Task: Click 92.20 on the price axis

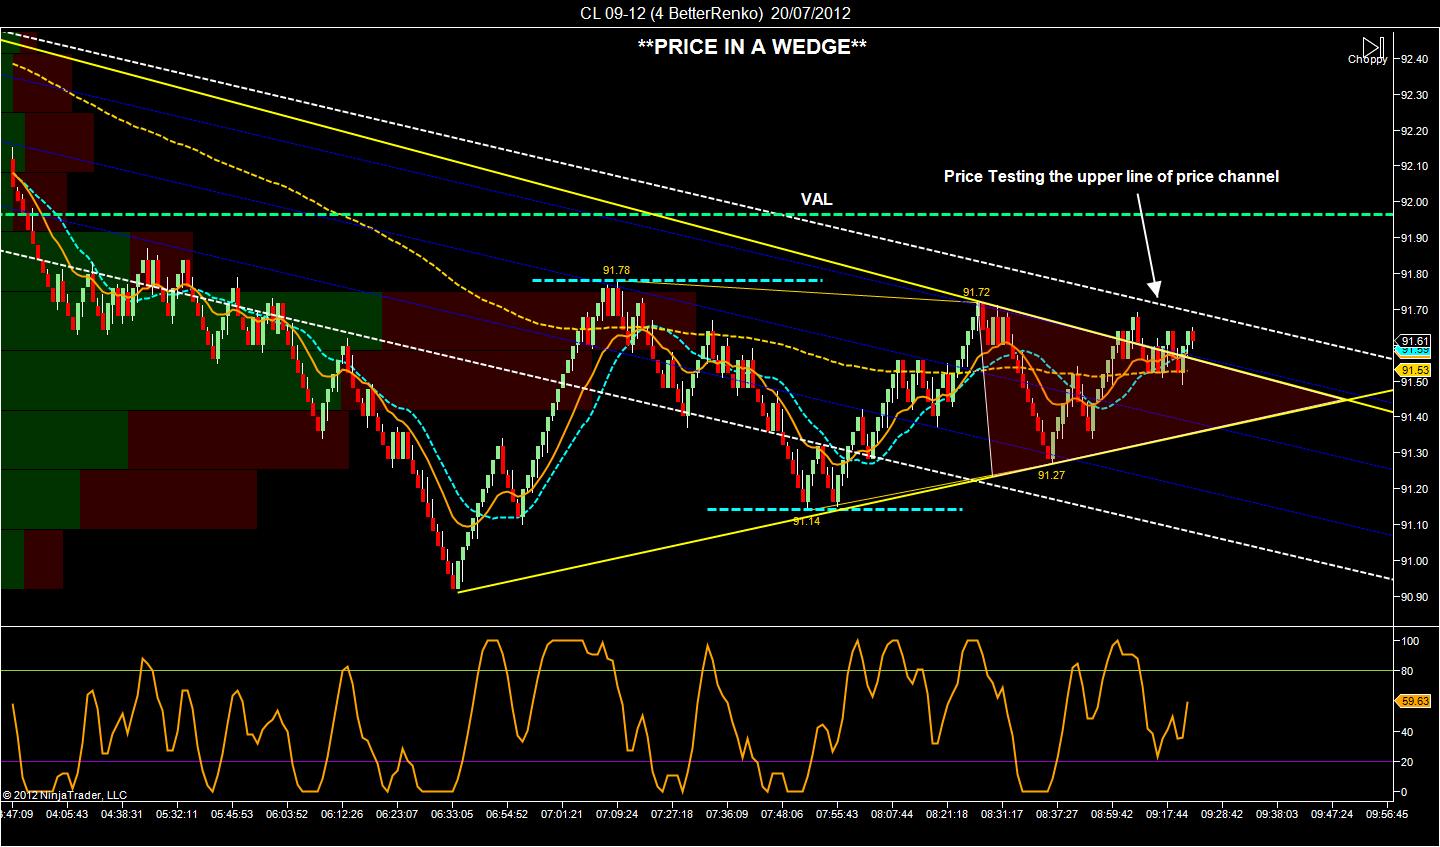Action: [x=1414, y=131]
